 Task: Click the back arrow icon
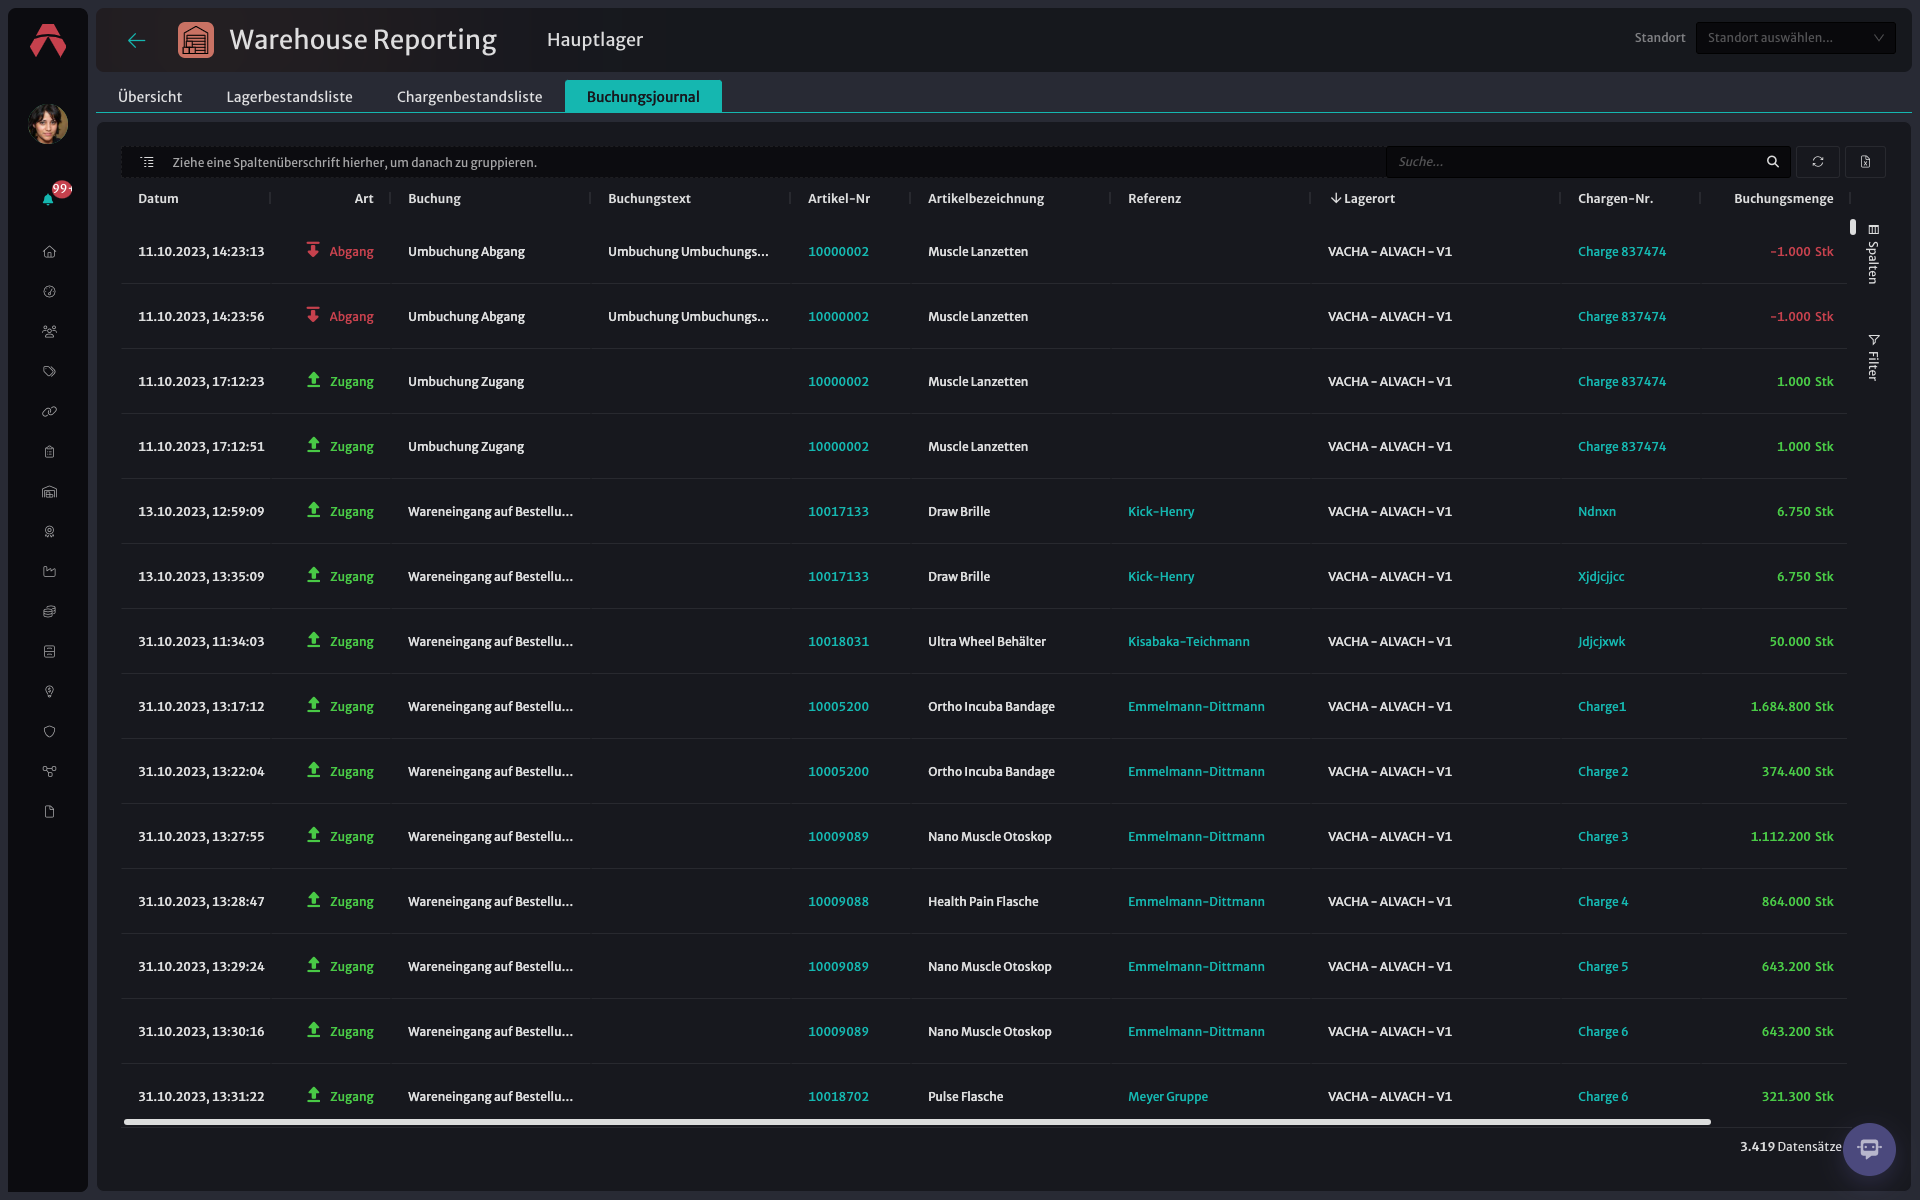(137, 40)
